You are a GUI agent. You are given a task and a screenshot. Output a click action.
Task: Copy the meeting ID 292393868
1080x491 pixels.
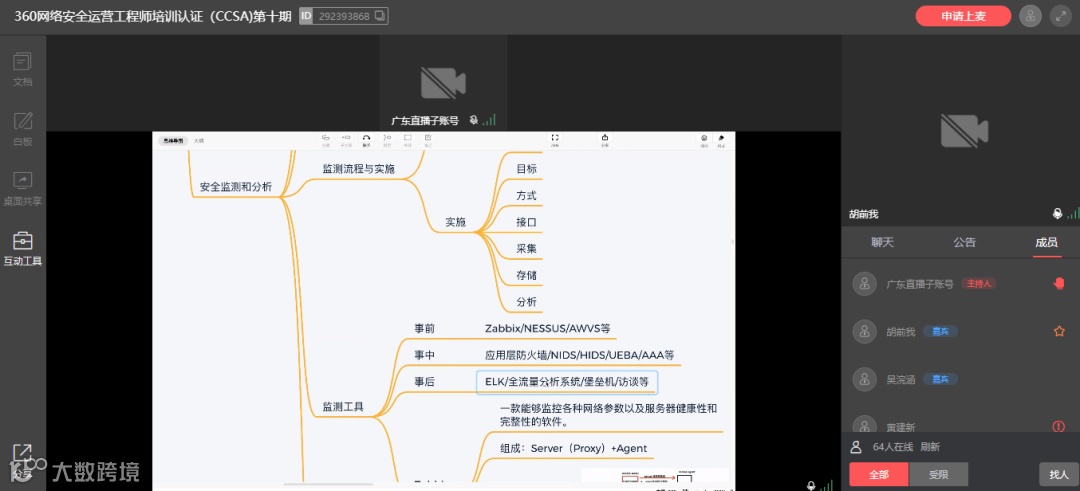pyautogui.click(x=380, y=16)
